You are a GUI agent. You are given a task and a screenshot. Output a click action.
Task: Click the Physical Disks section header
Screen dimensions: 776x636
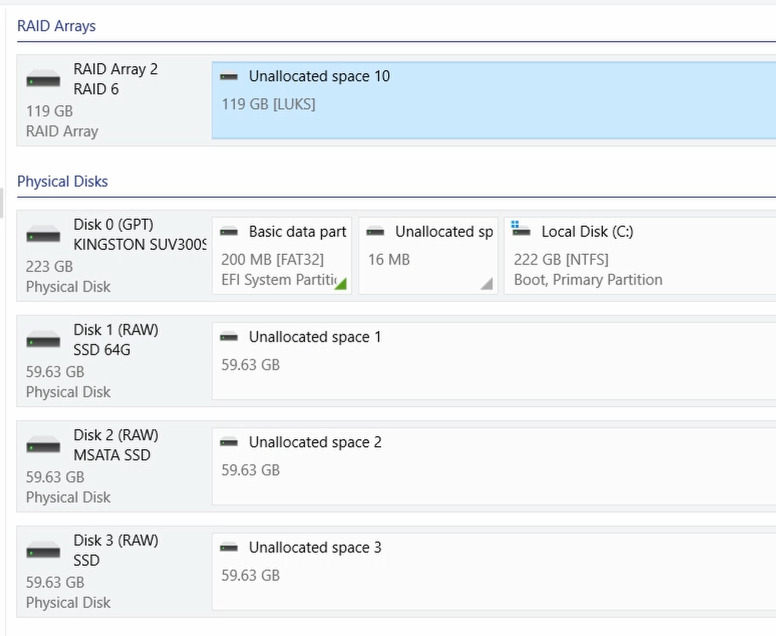(x=62, y=181)
